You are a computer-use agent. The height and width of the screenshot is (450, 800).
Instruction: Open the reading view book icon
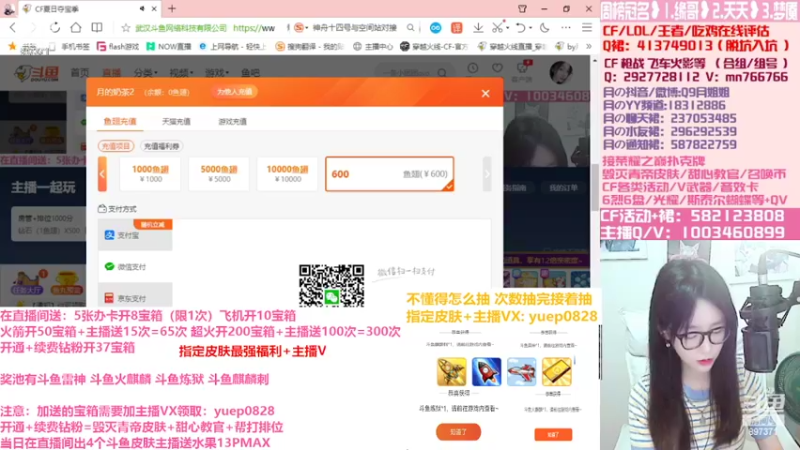coord(96,28)
